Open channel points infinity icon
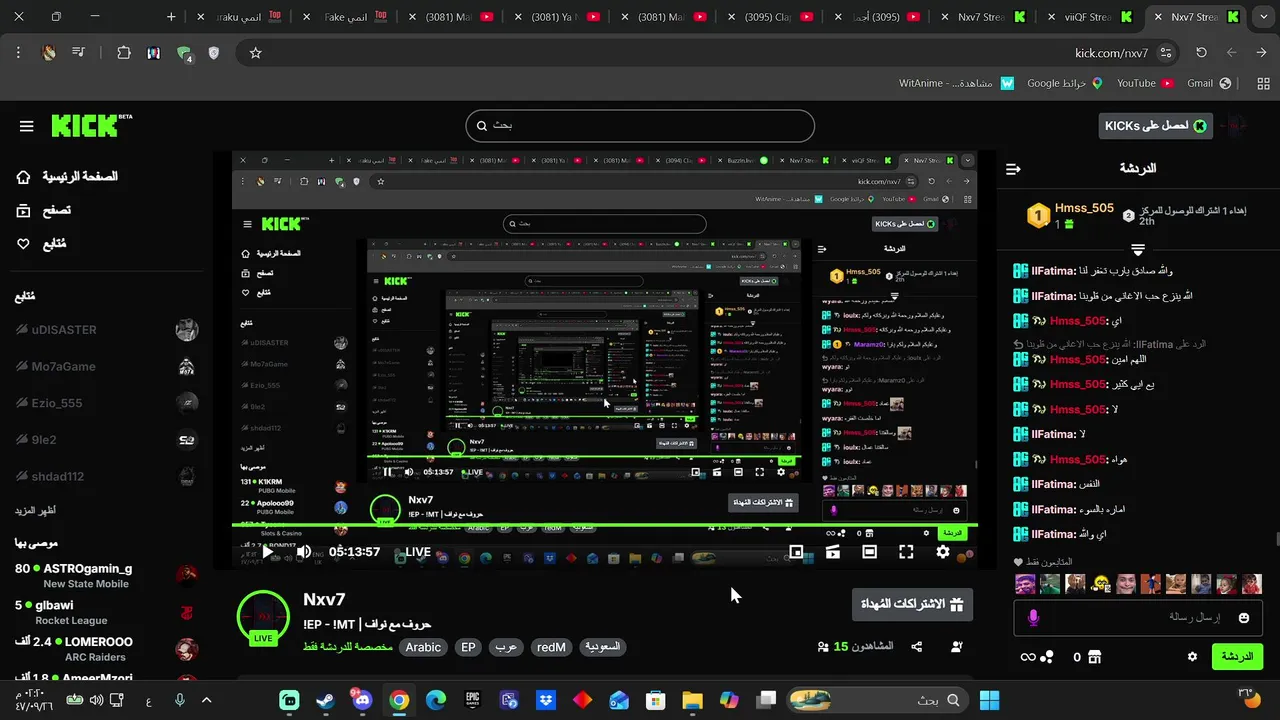The image size is (1280, 720). pyautogui.click(x=1037, y=657)
